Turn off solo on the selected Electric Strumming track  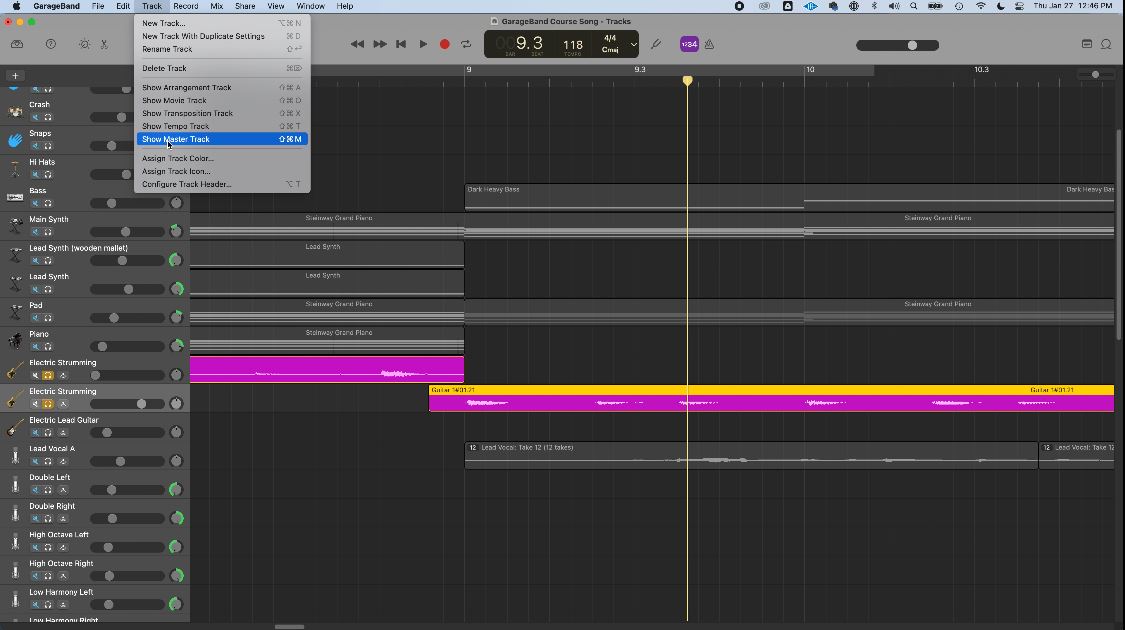(47, 404)
